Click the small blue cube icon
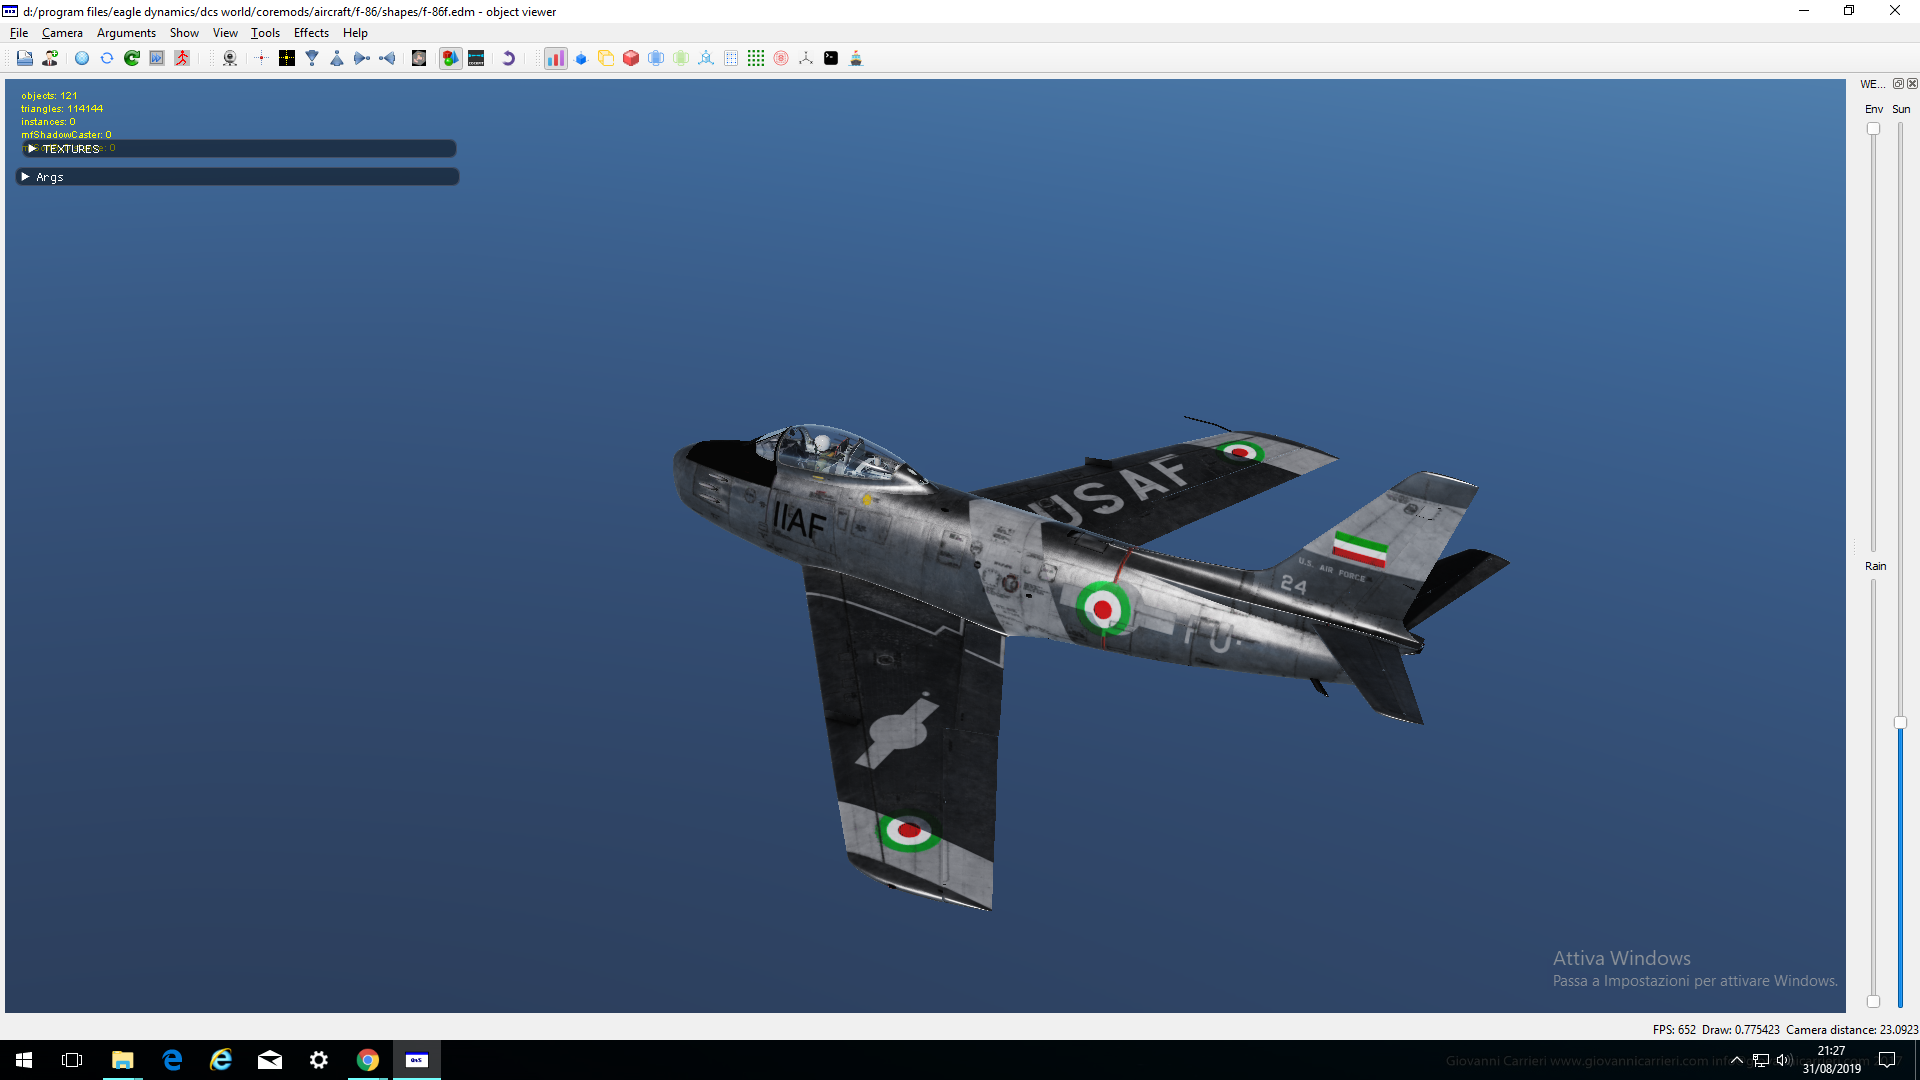 tap(581, 58)
